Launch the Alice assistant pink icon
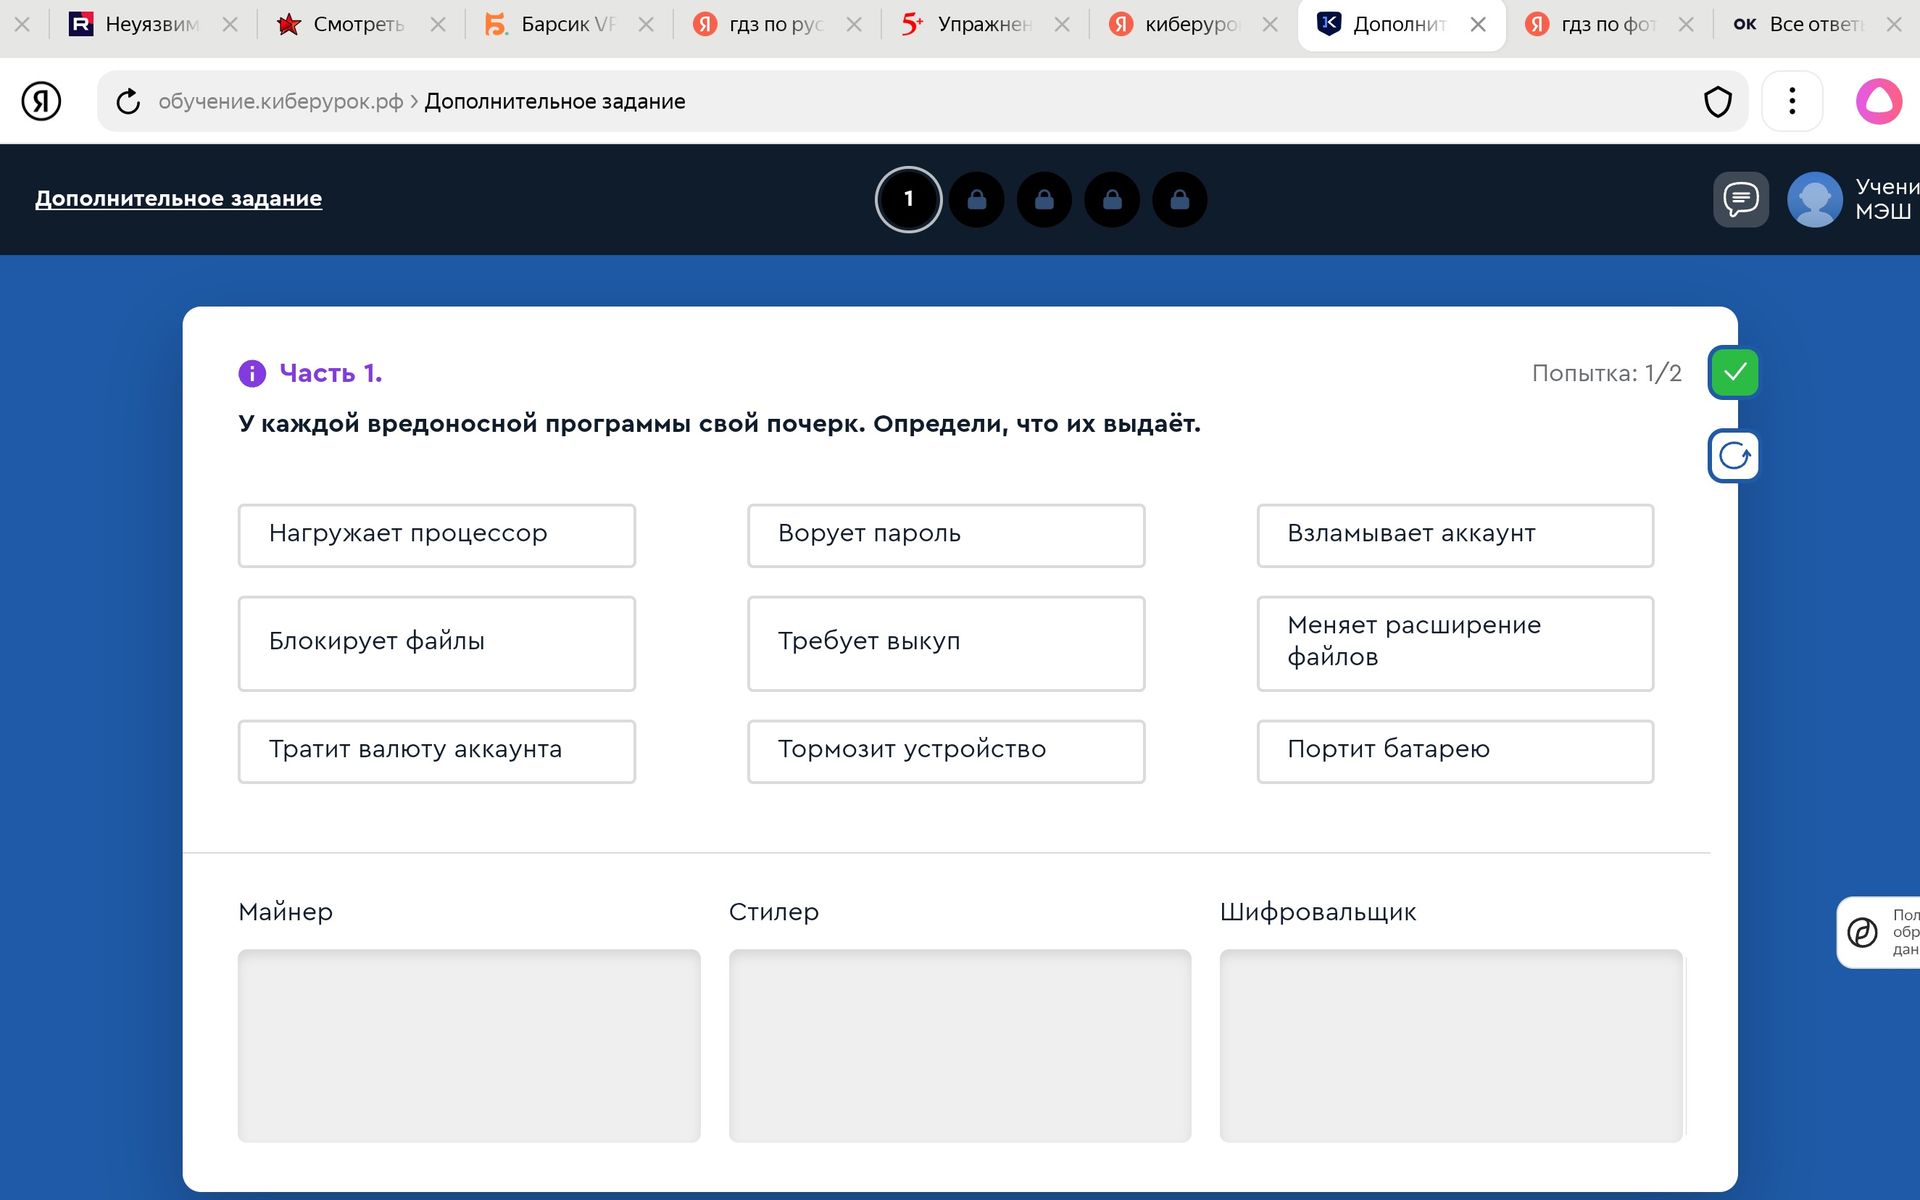The image size is (1920, 1200). point(1879,101)
